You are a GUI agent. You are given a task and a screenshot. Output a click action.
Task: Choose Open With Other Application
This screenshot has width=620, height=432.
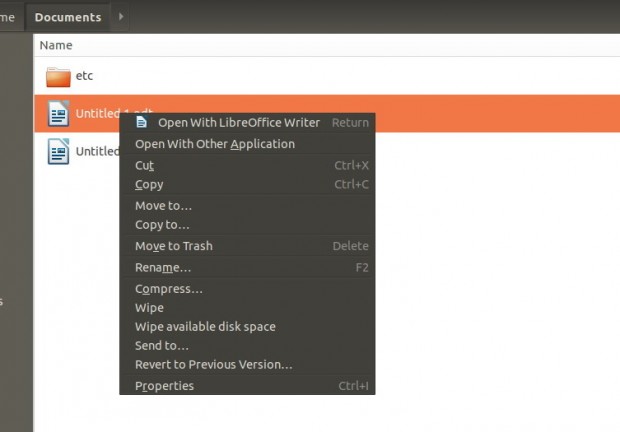point(214,144)
